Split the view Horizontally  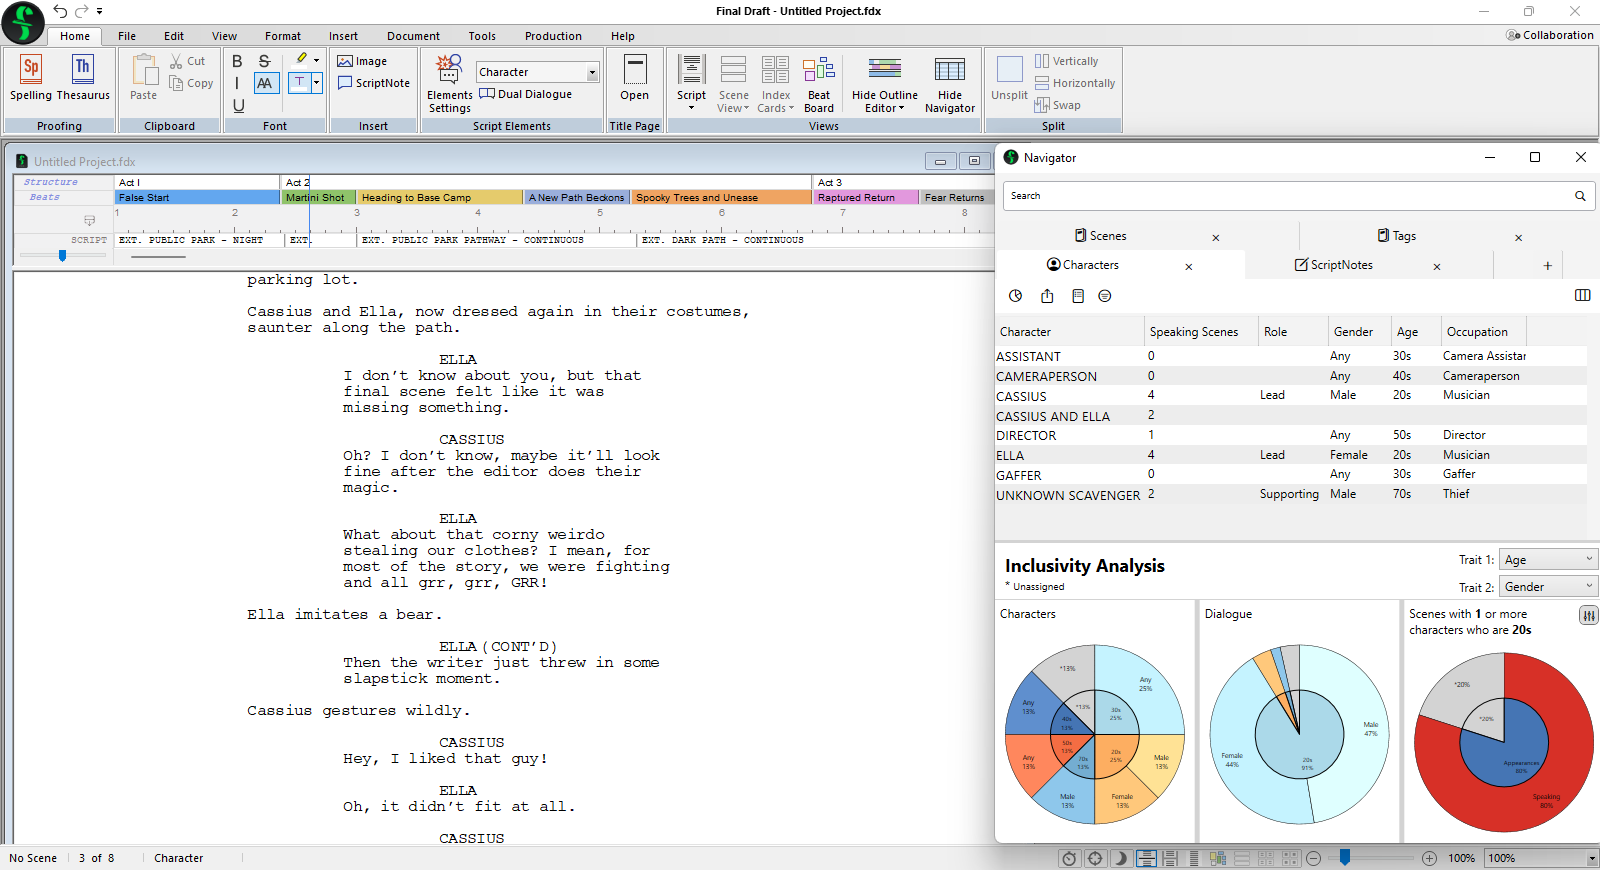[x=1075, y=83]
